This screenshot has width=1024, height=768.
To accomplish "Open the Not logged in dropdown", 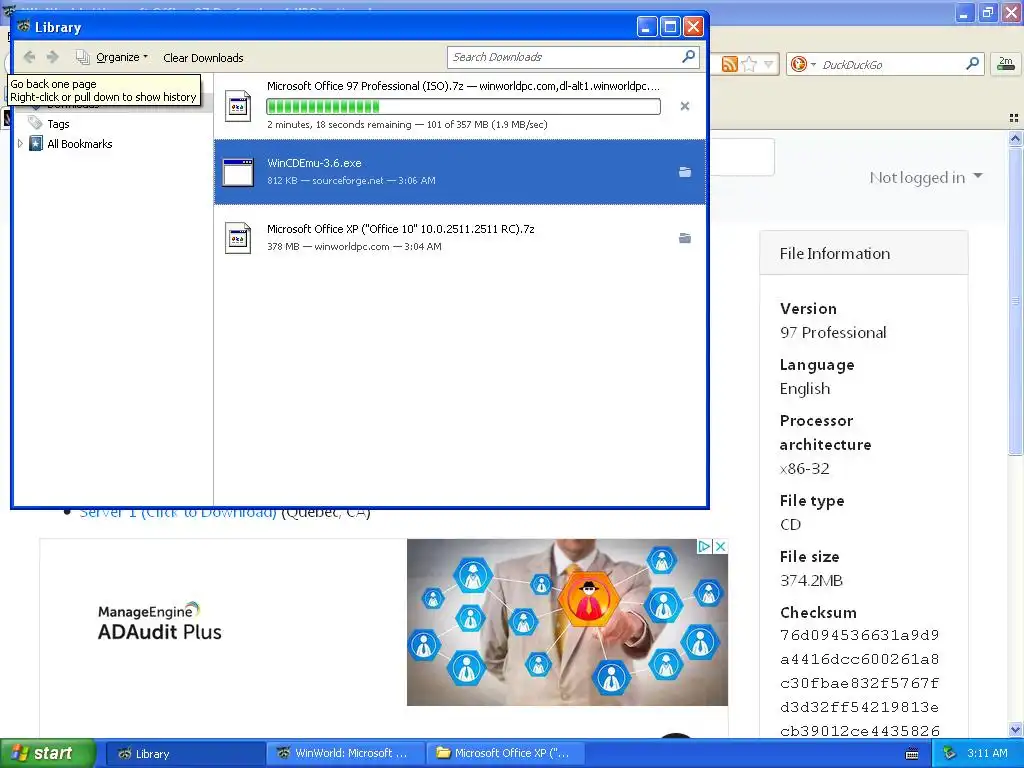I will [925, 177].
